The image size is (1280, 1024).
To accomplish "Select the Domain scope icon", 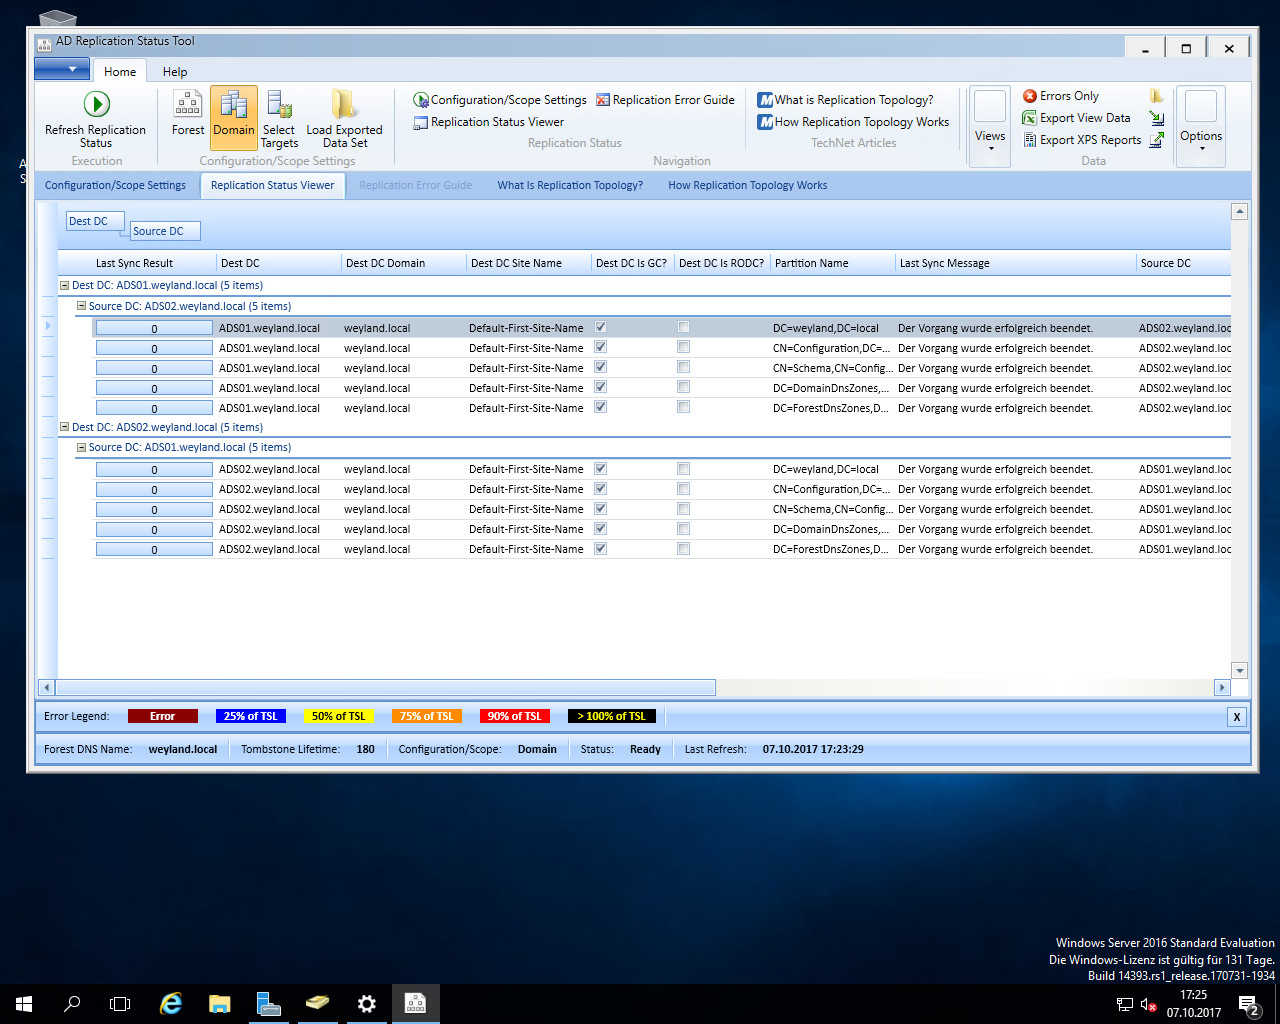I will (x=234, y=105).
